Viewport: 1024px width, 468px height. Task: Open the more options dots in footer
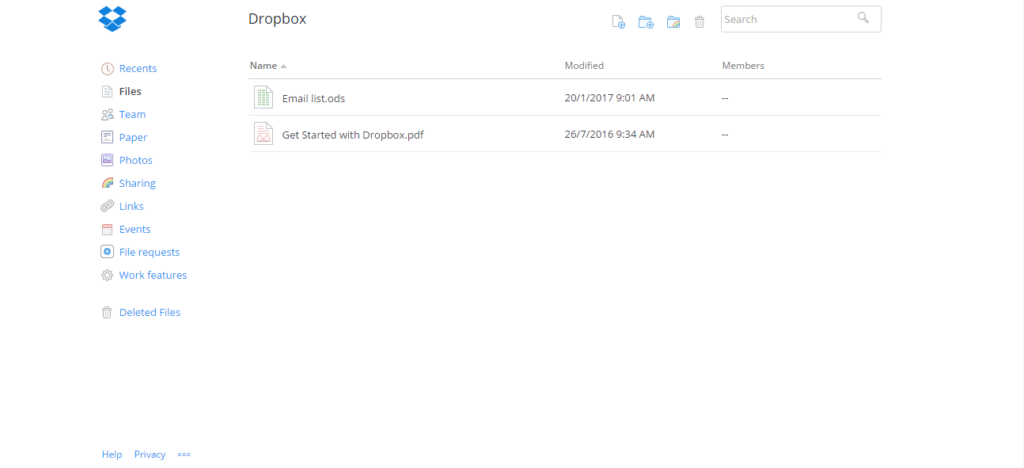184,454
